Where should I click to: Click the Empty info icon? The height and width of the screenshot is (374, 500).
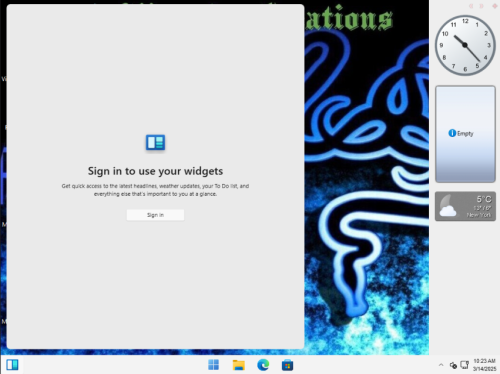pos(452,133)
